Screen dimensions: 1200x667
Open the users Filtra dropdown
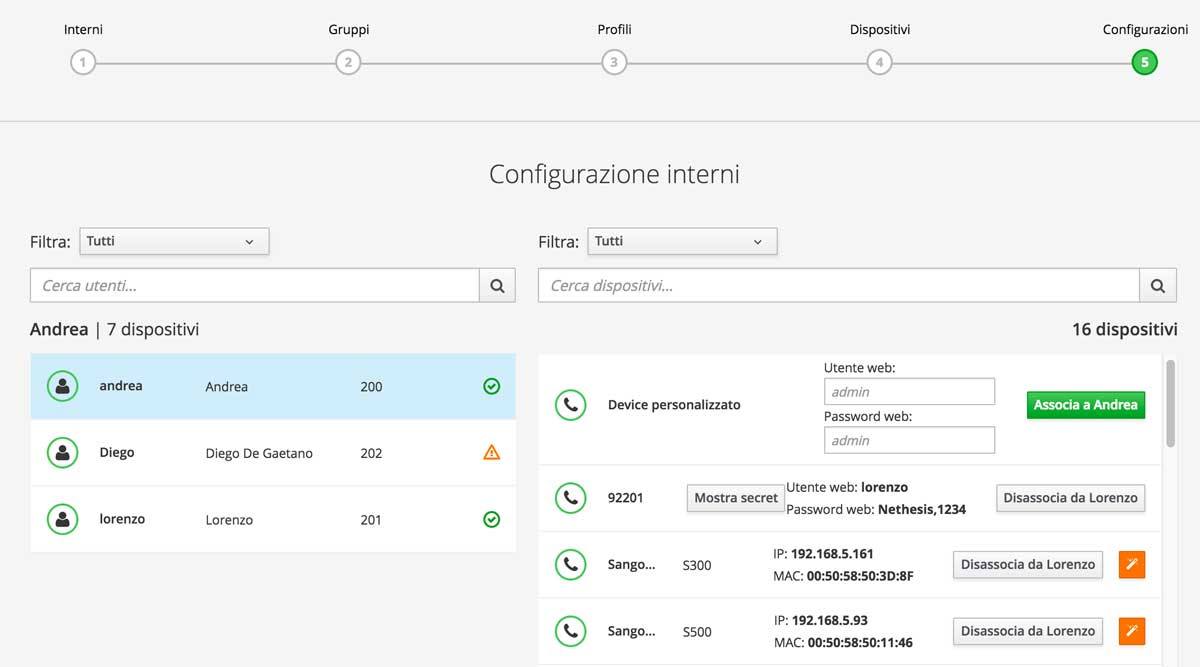click(x=174, y=241)
